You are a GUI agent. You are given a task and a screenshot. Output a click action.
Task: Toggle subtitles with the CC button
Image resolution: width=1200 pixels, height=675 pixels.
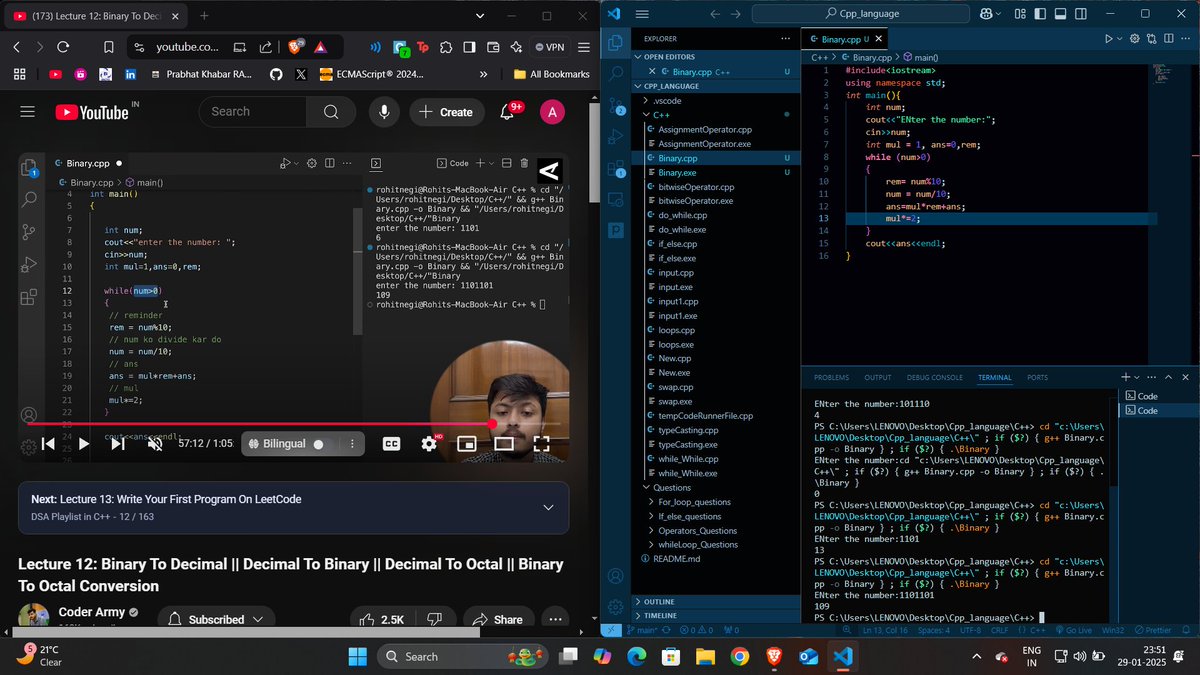(x=391, y=445)
